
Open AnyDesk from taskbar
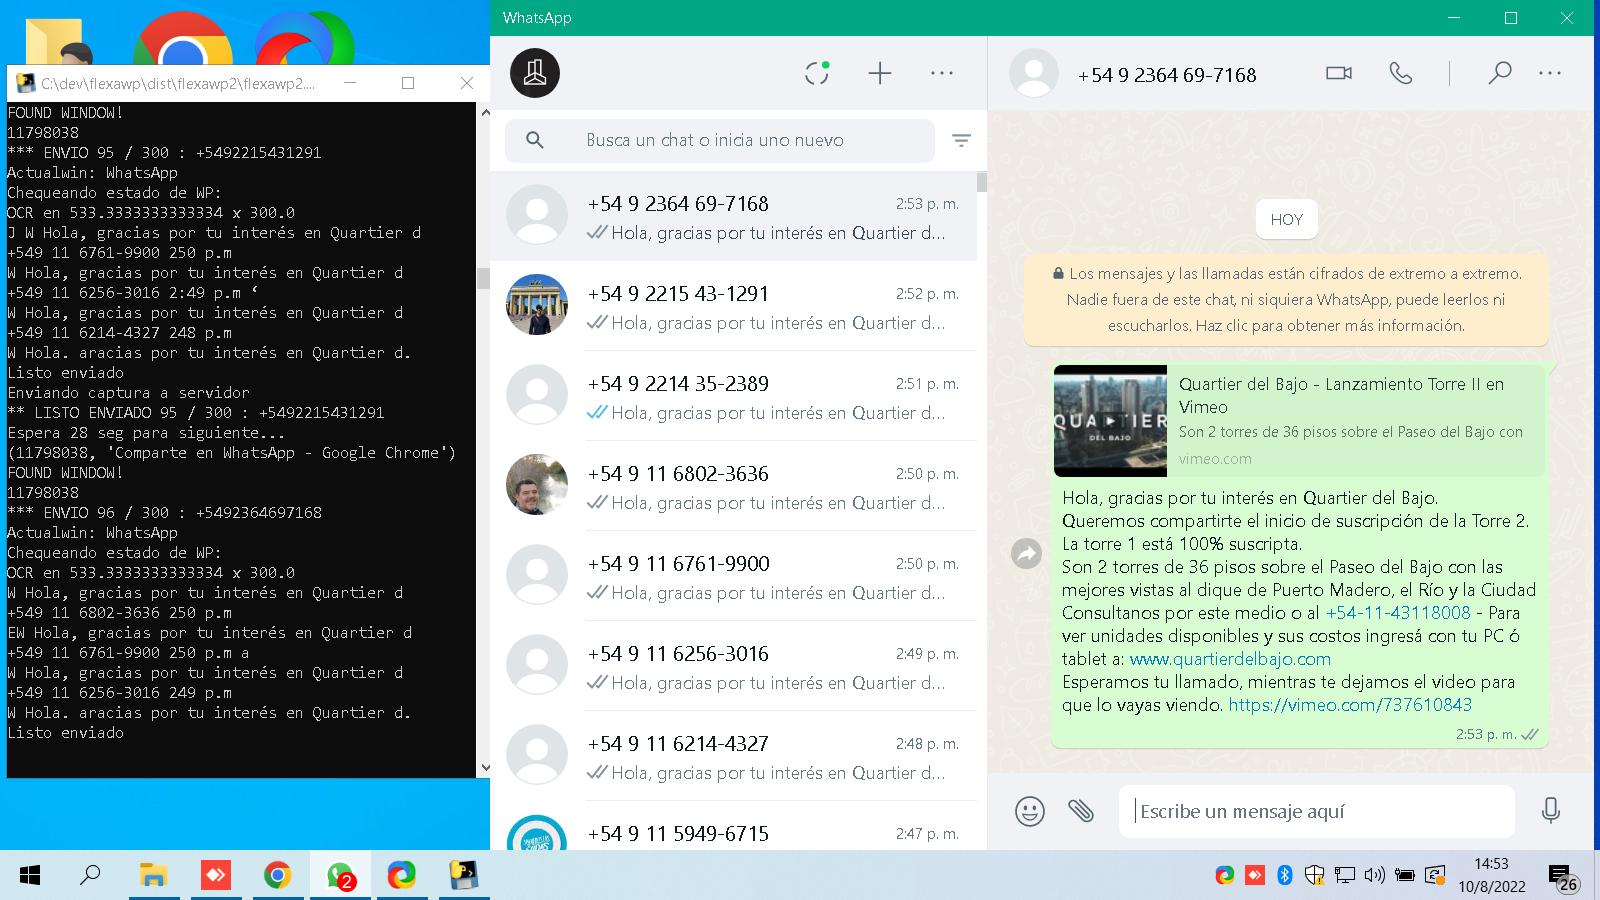point(216,876)
